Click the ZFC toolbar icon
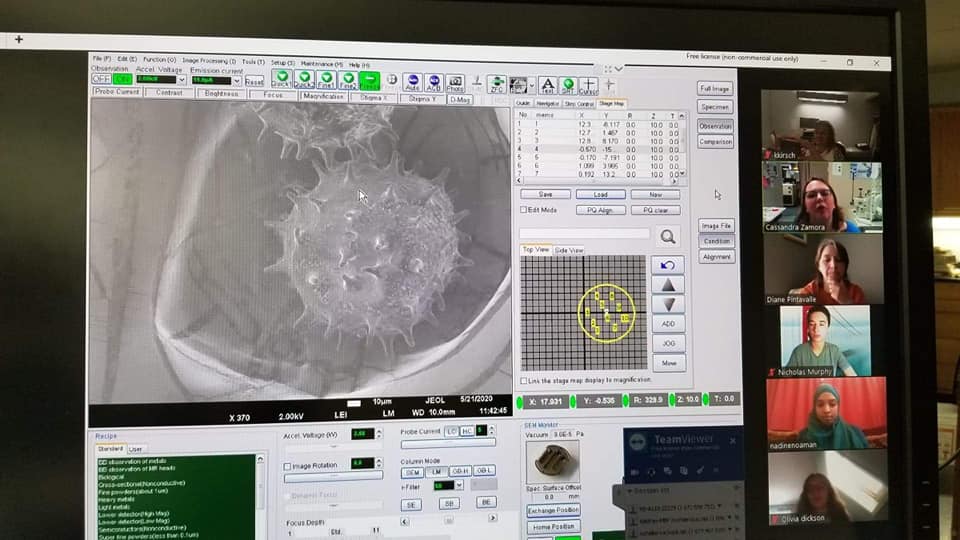 click(x=497, y=84)
